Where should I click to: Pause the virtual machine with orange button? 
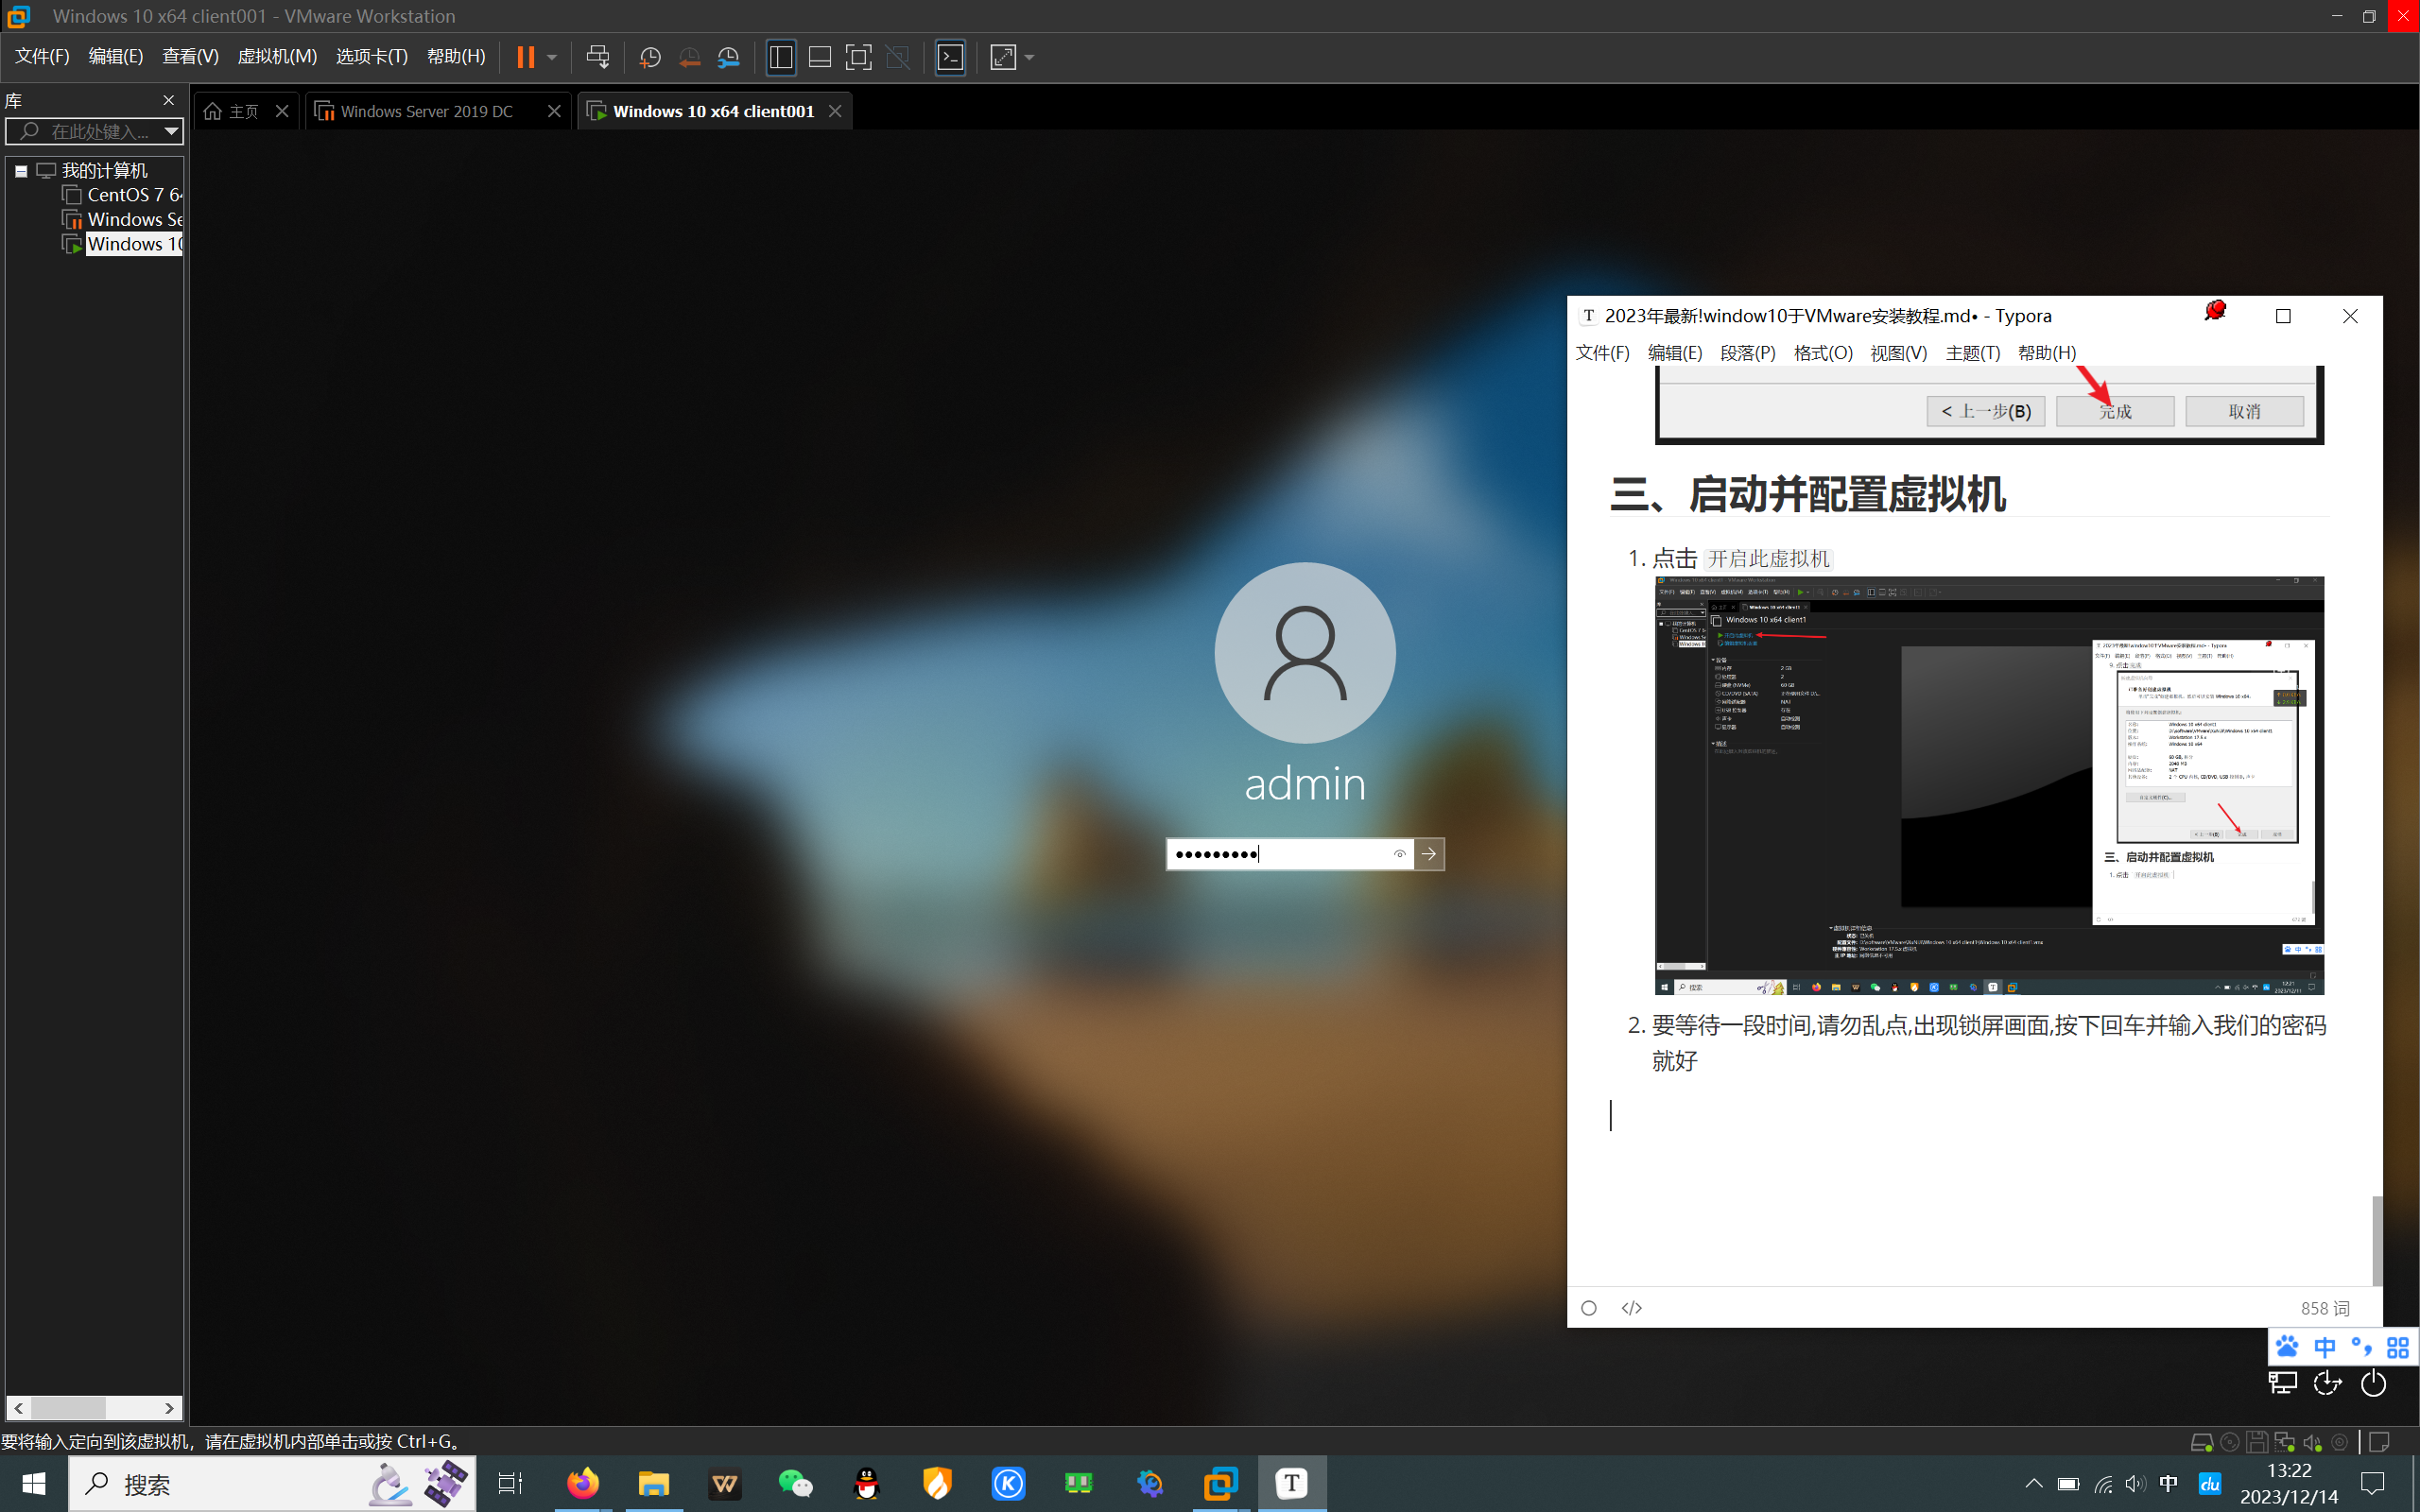tap(525, 57)
